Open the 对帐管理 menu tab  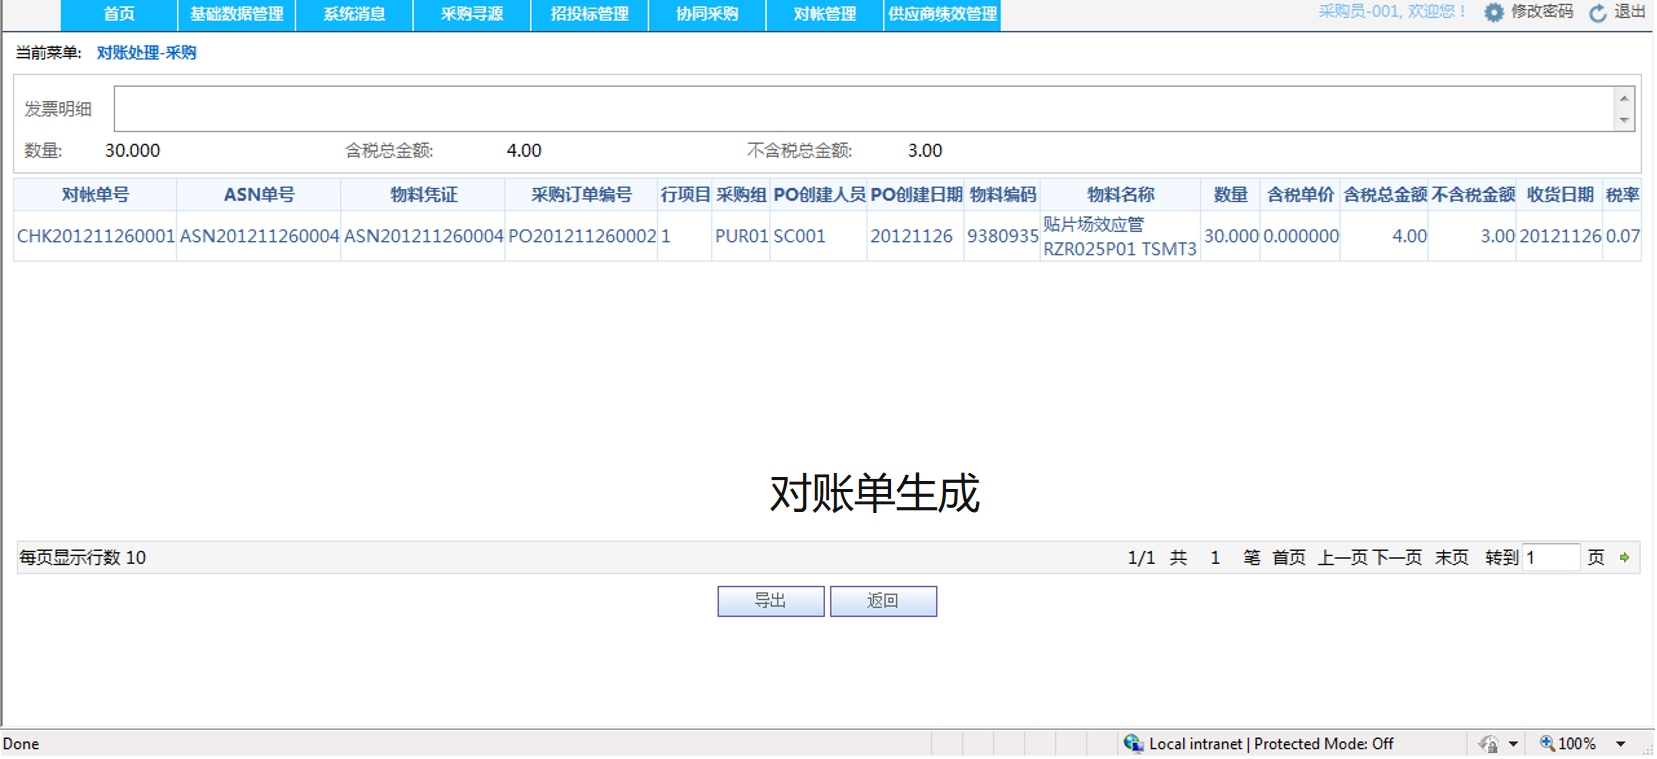(825, 14)
